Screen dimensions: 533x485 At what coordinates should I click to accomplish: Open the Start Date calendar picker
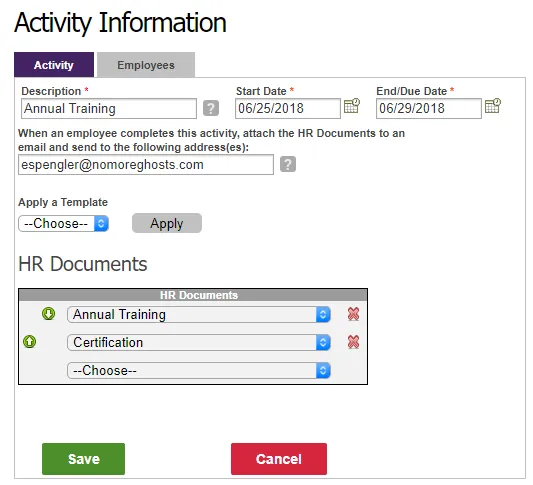point(351,106)
